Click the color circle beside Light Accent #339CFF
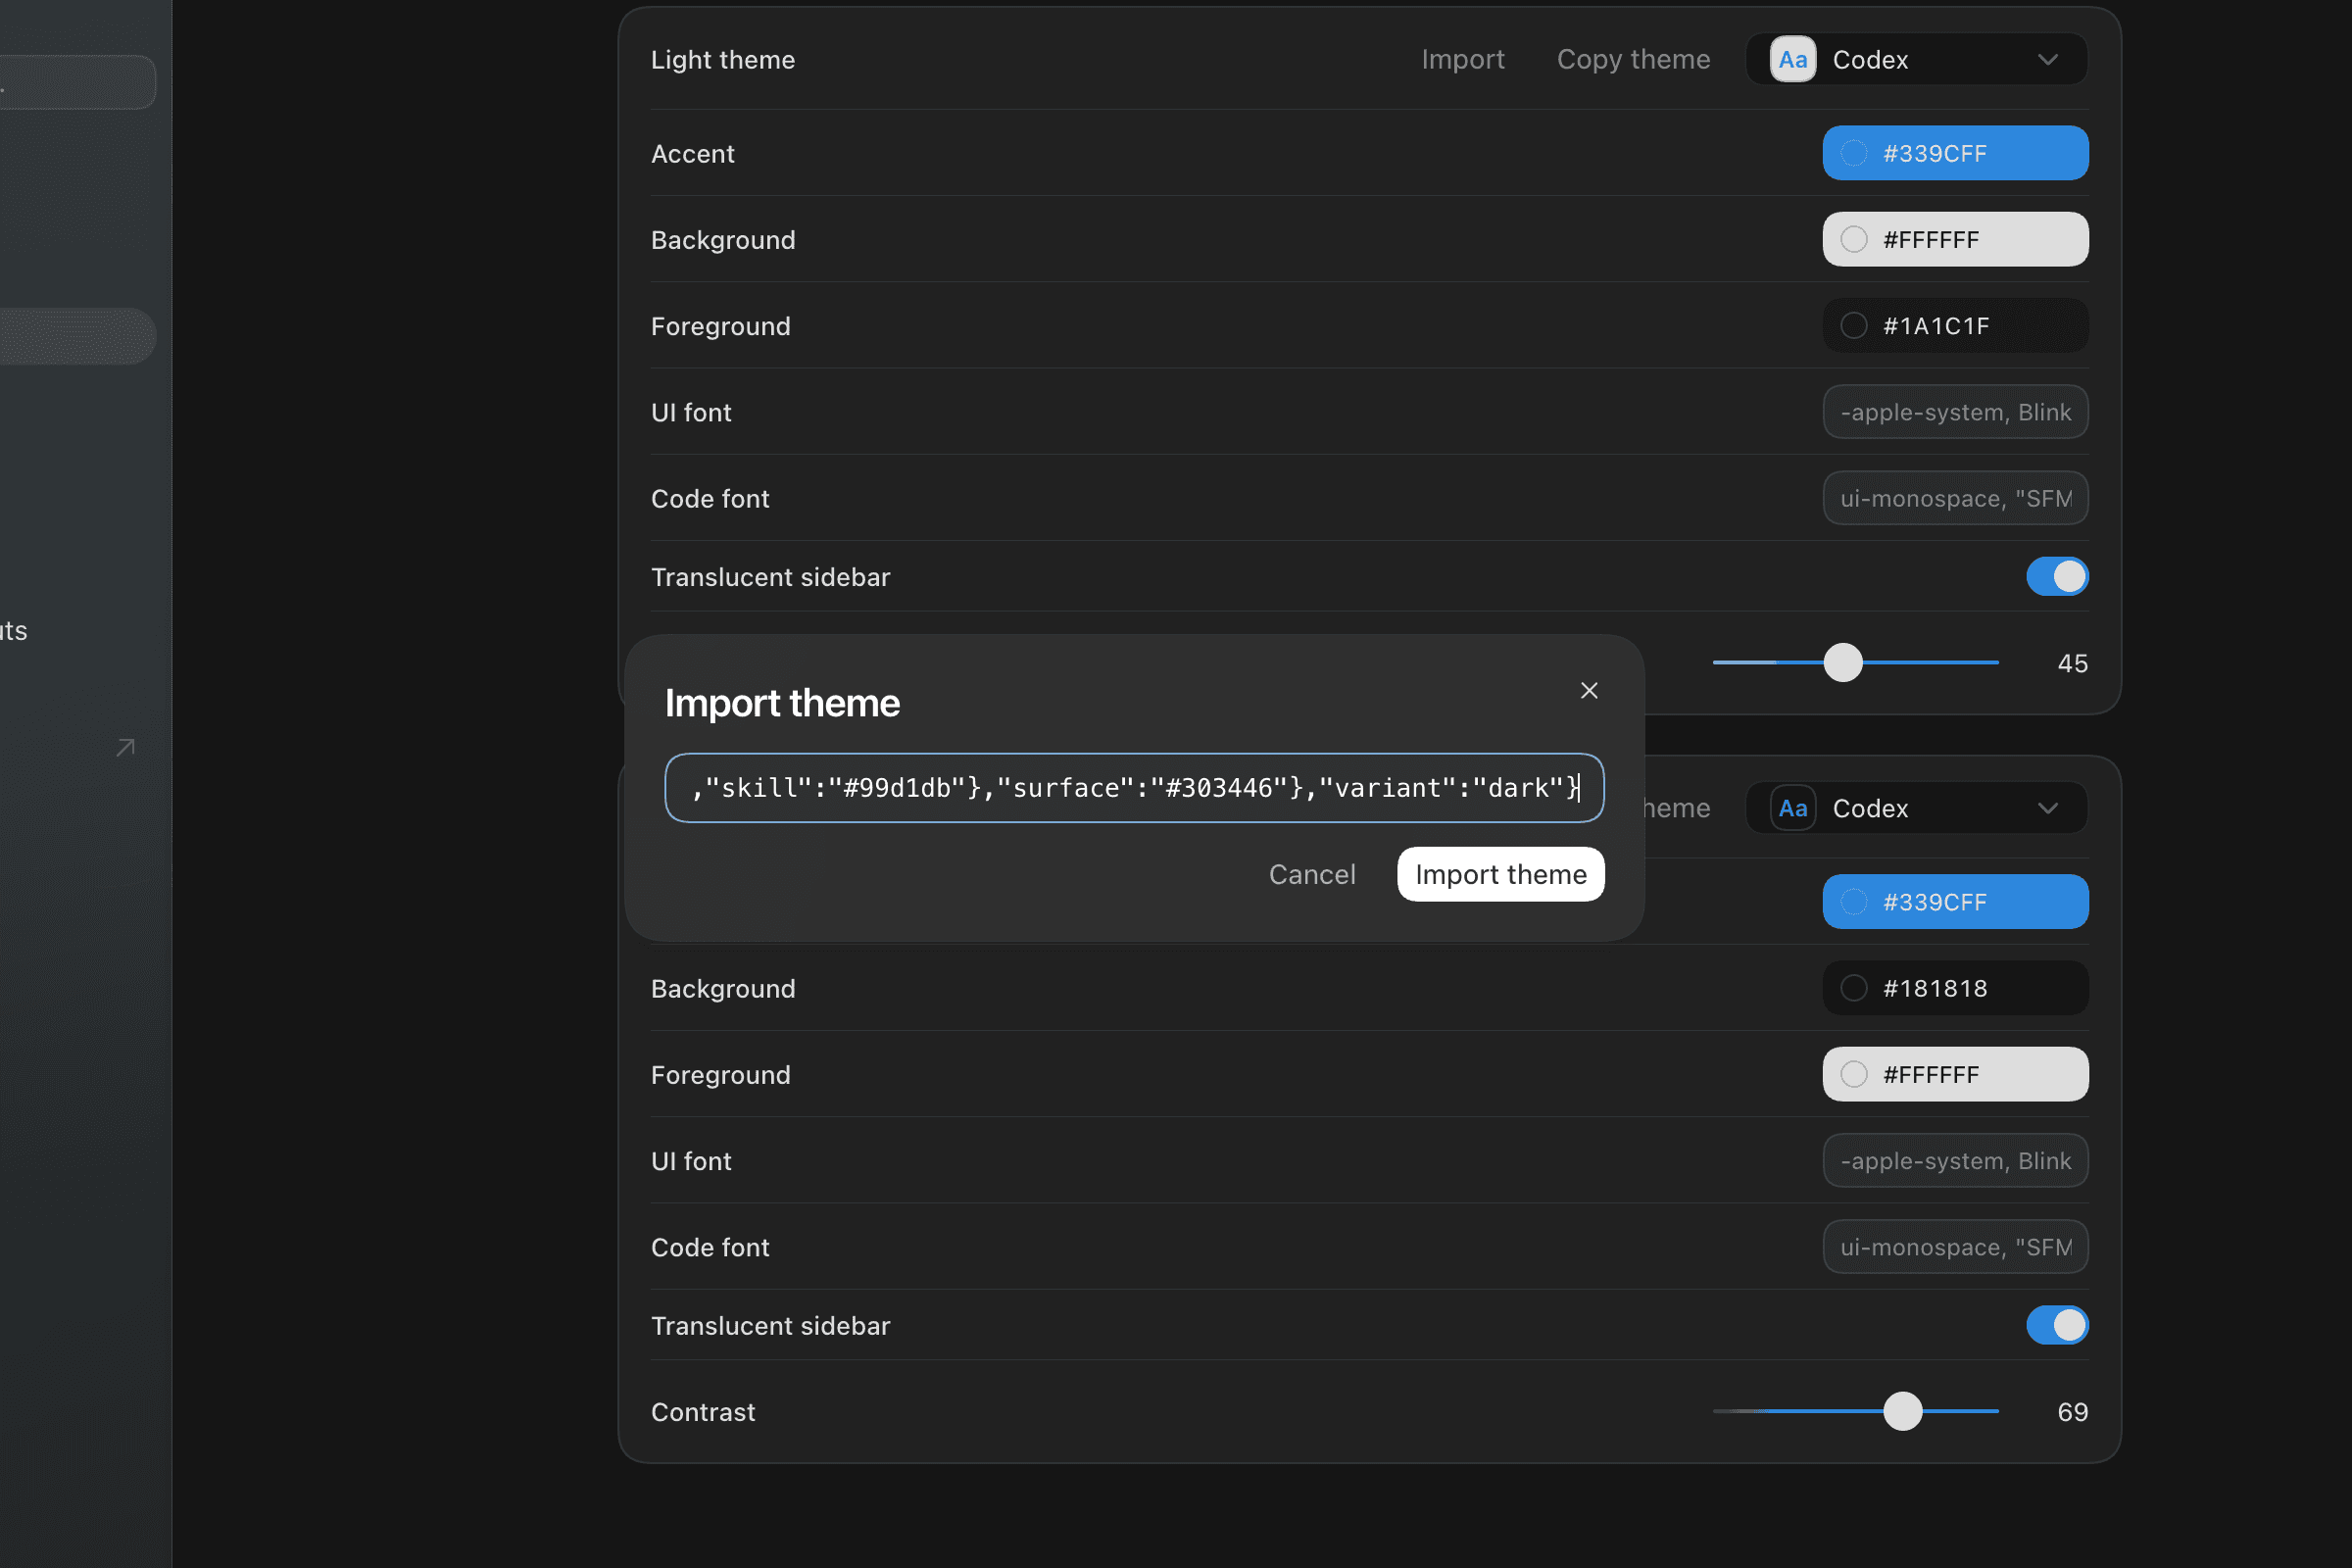The height and width of the screenshot is (1568, 2352). (1853, 153)
